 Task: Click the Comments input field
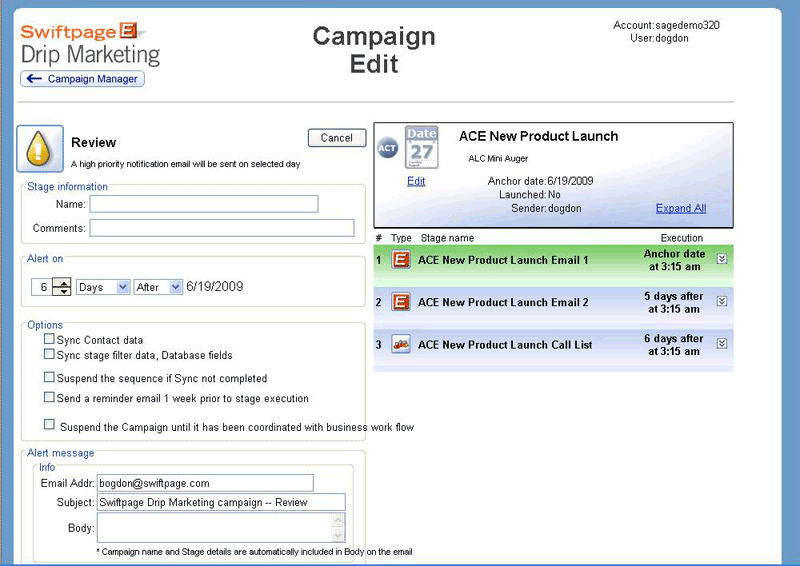(x=222, y=228)
